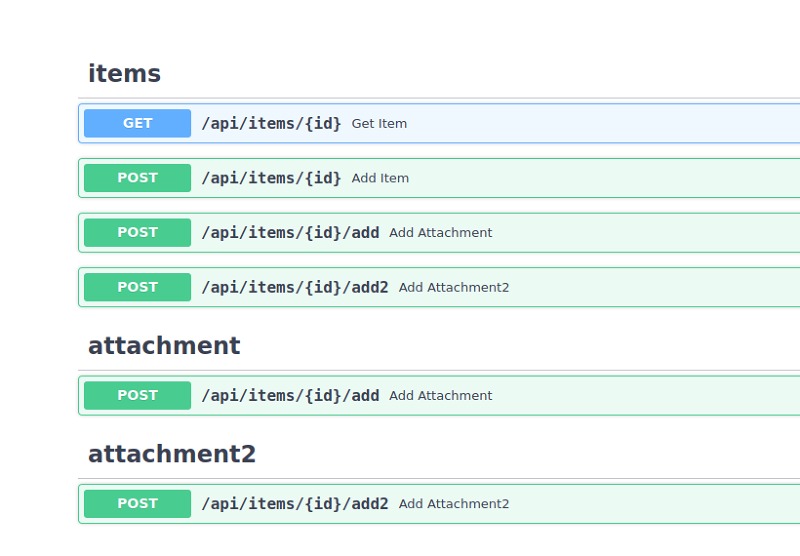Click the blue GET method badge
This screenshot has width=800, height=556.
coord(137,123)
